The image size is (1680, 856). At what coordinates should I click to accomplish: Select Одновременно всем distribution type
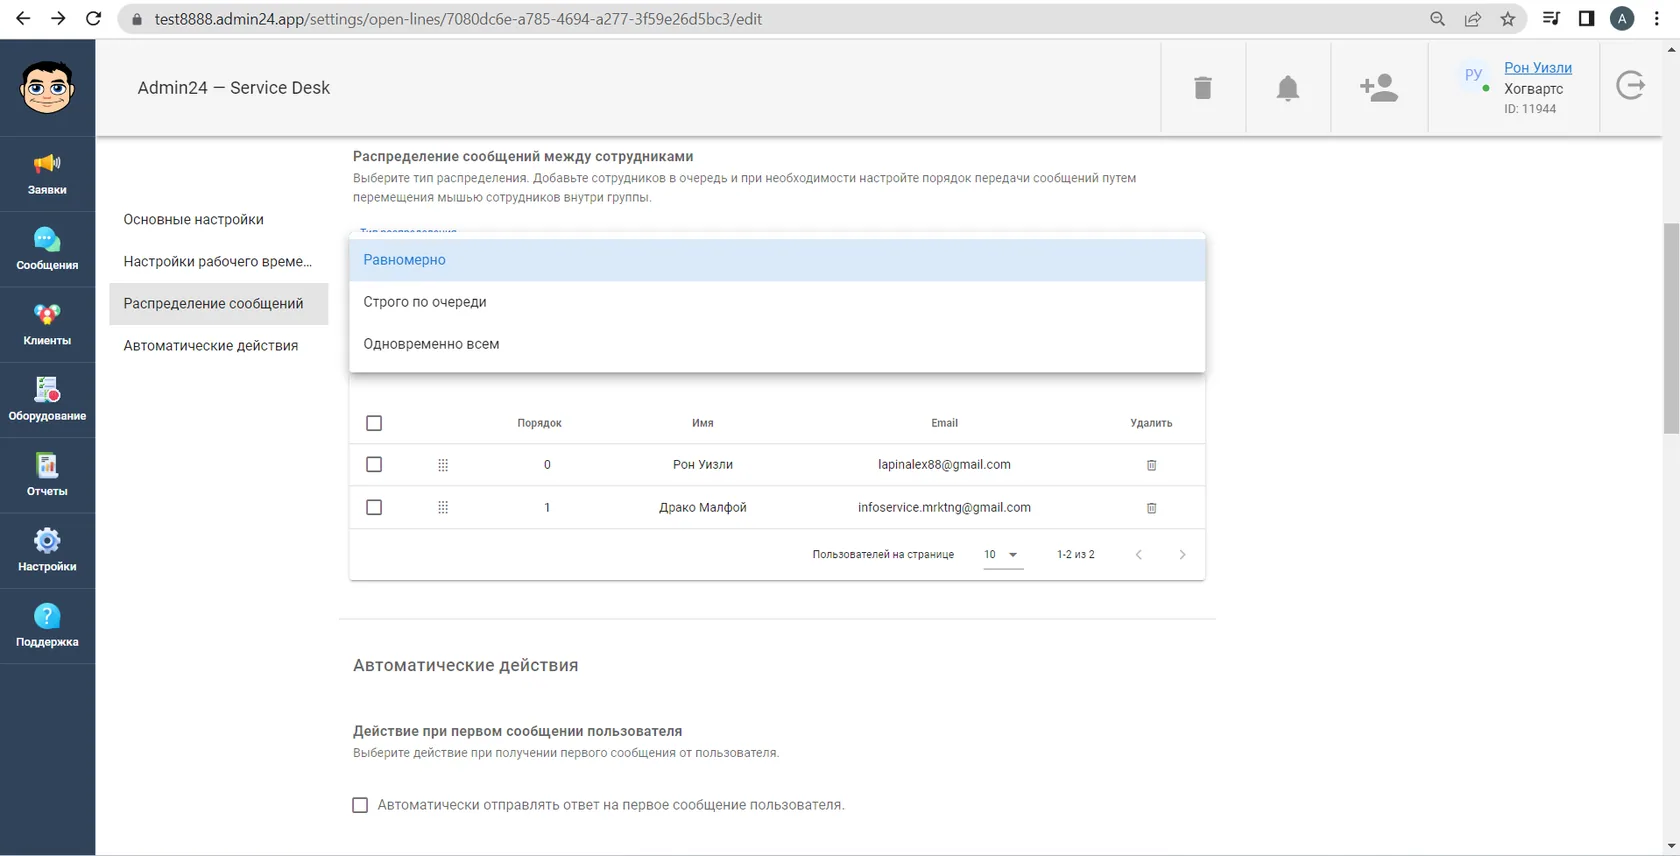tap(777, 344)
